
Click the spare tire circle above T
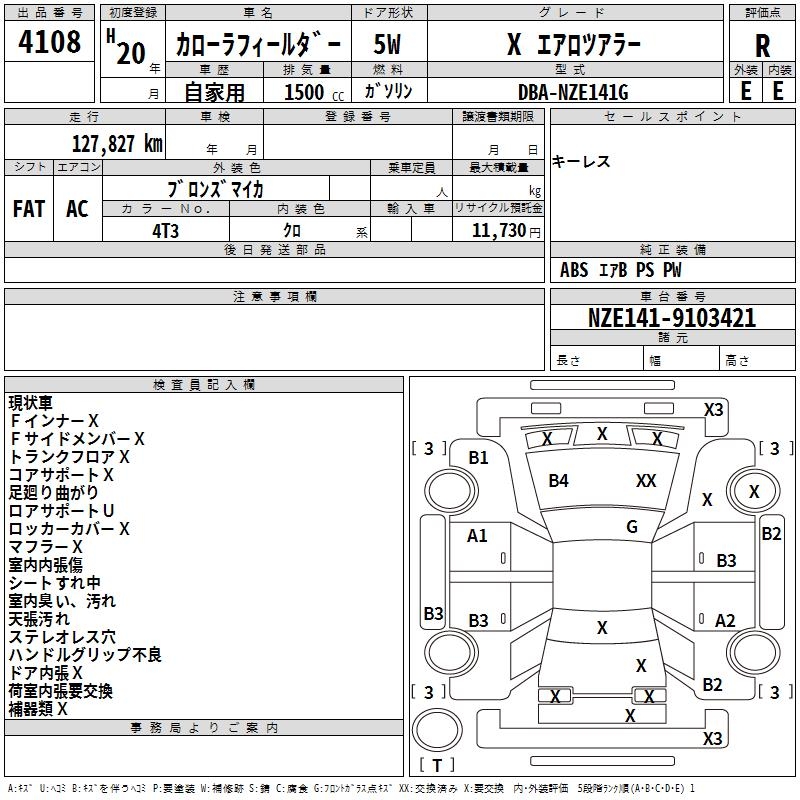(x=437, y=730)
